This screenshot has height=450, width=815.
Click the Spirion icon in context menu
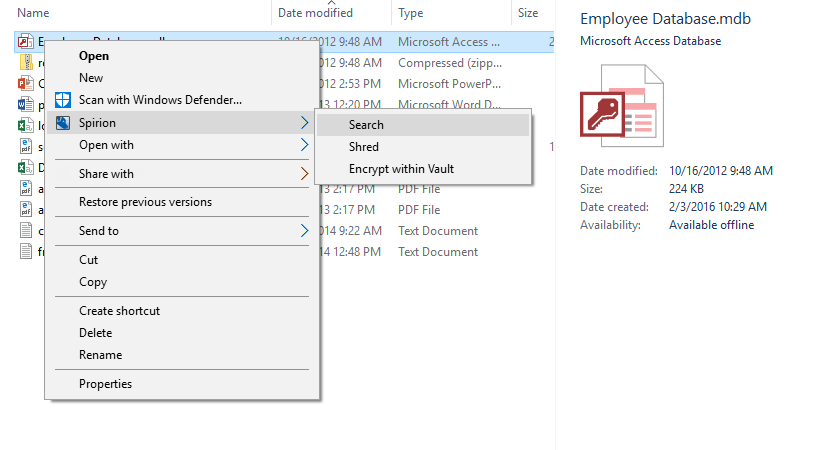63,123
